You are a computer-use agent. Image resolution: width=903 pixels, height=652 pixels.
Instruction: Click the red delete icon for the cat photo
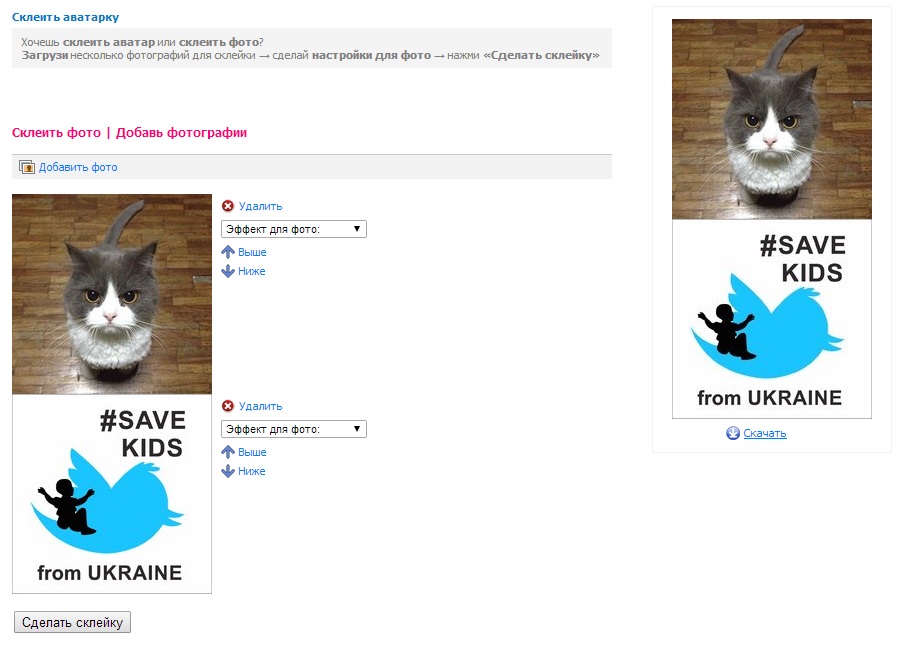point(228,206)
